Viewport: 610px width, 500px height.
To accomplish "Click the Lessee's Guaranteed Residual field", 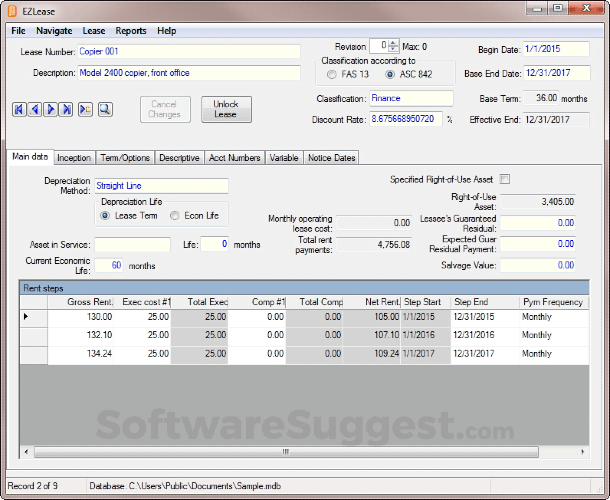I will coord(538,223).
